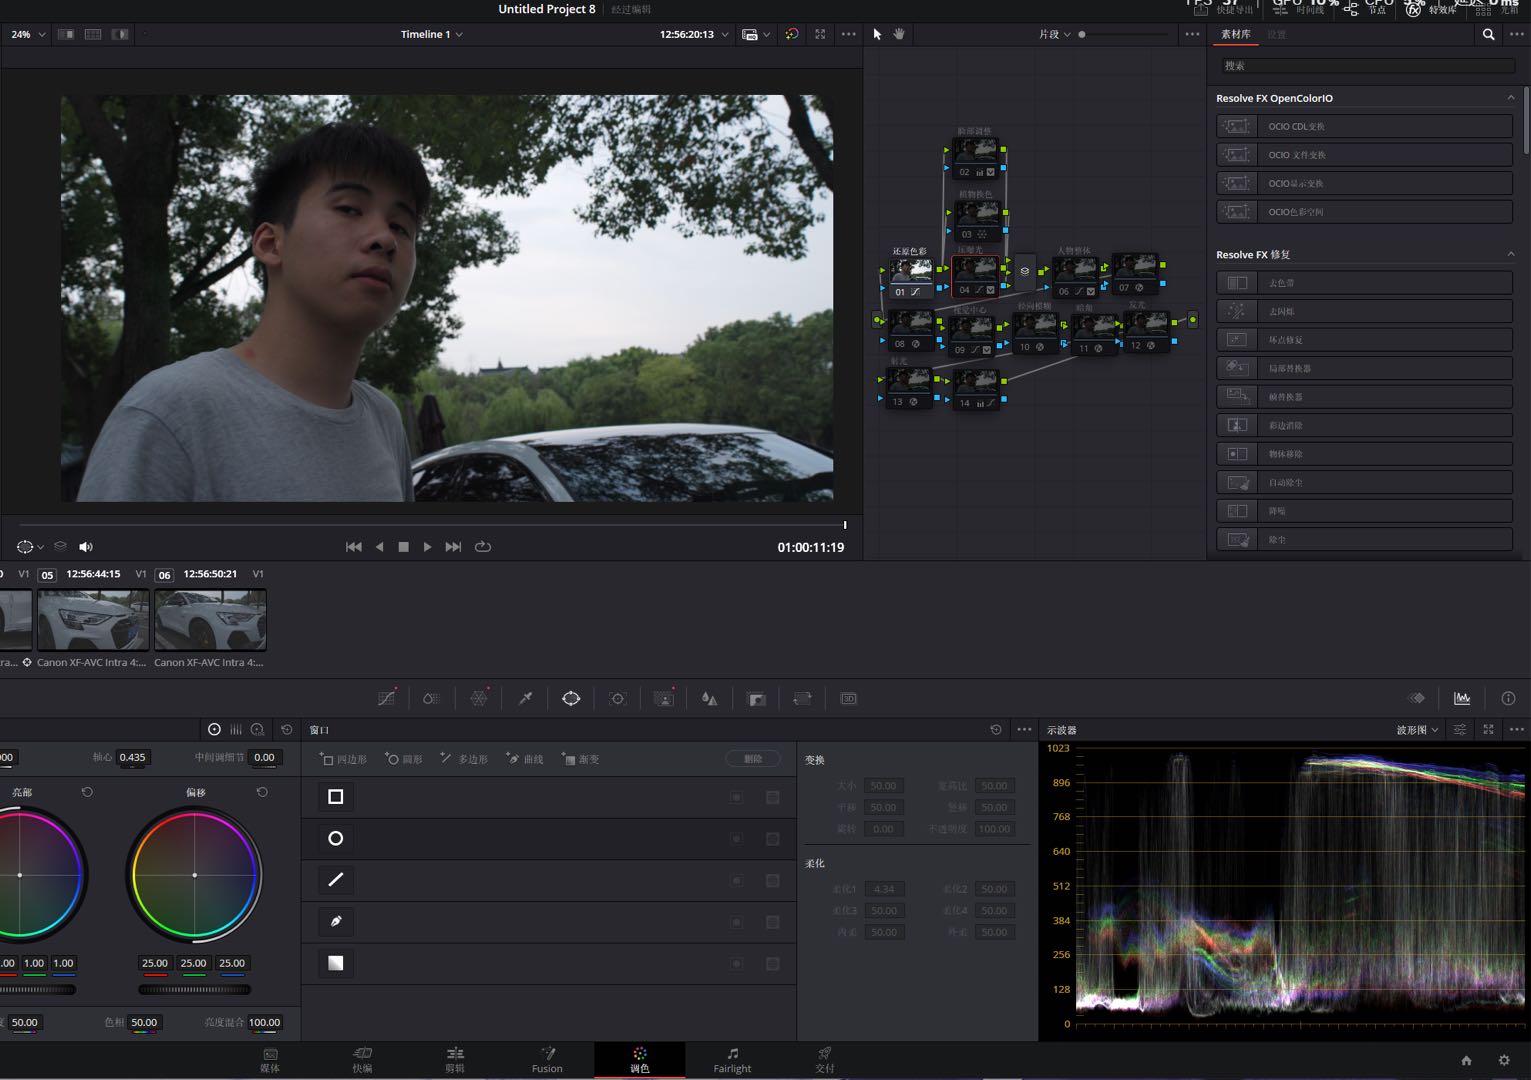Image resolution: width=1531 pixels, height=1080 pixels.
Task: Click the effects library search field
Action: (x=1367, y=66)
